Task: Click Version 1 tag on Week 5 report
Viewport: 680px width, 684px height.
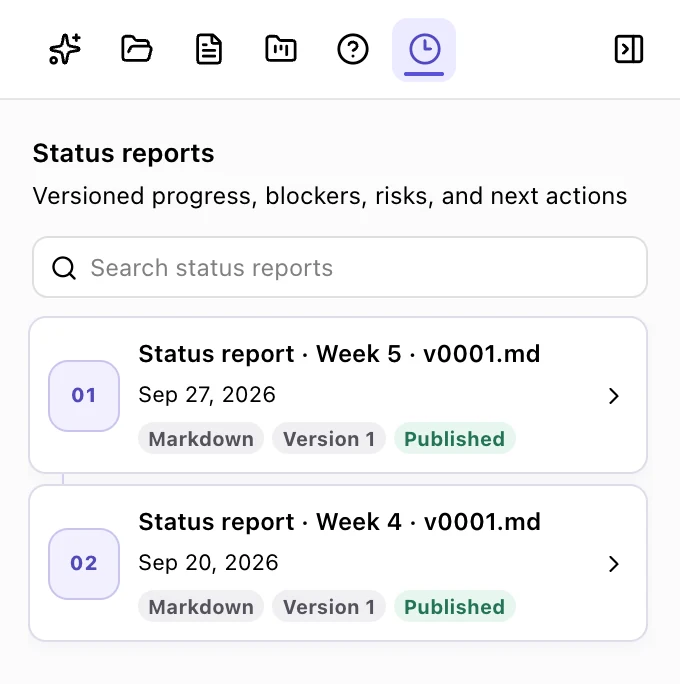Action: point(329,438)
